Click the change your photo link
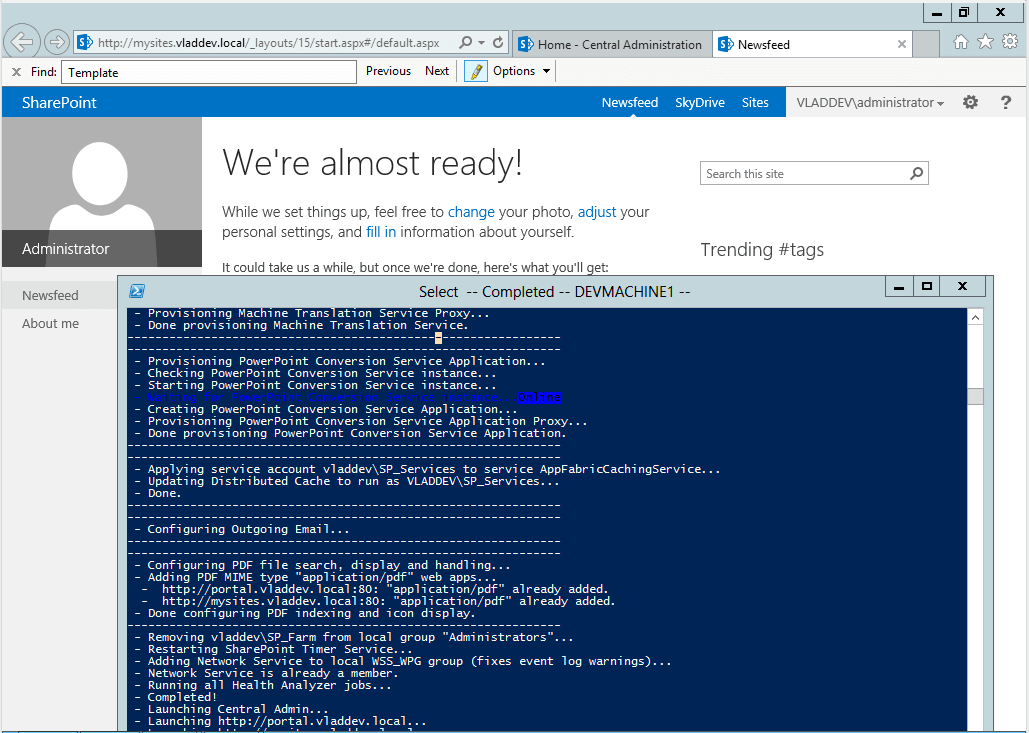Viewport: 1029px width, 733px height. pos(471,212)
